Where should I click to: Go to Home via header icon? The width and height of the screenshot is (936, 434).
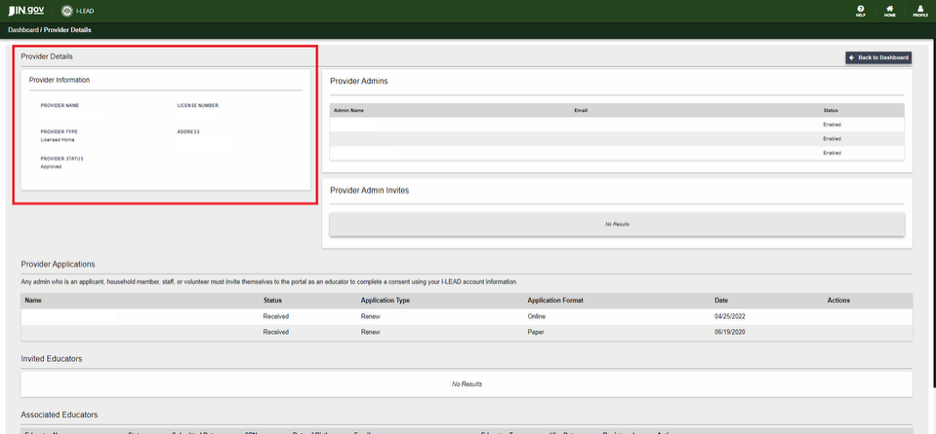889,11
